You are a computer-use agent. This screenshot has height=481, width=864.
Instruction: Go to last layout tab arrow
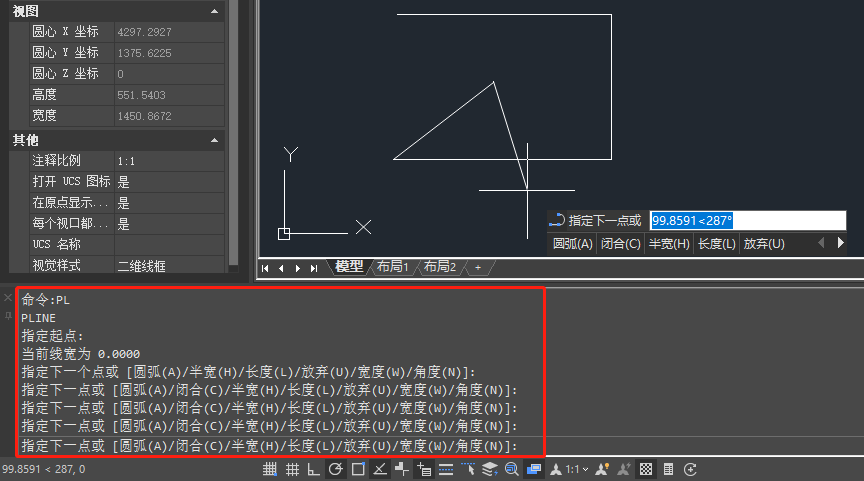click(x=314, y=268)
